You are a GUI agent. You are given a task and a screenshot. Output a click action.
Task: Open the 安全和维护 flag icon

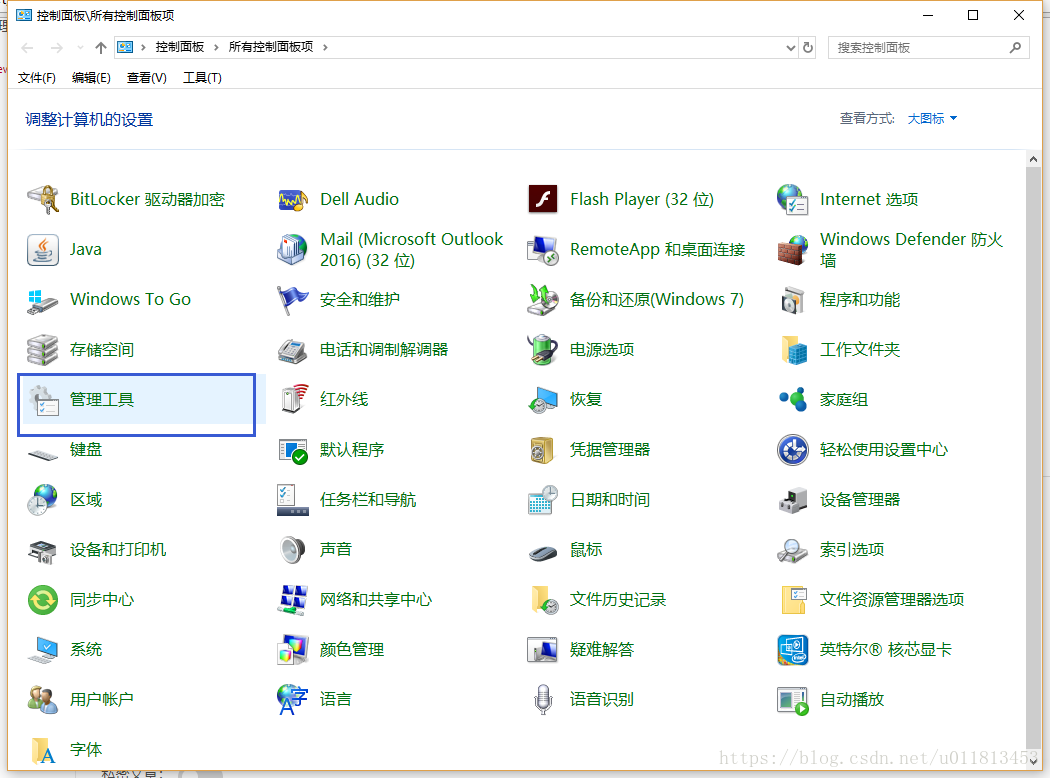point(293,299)
